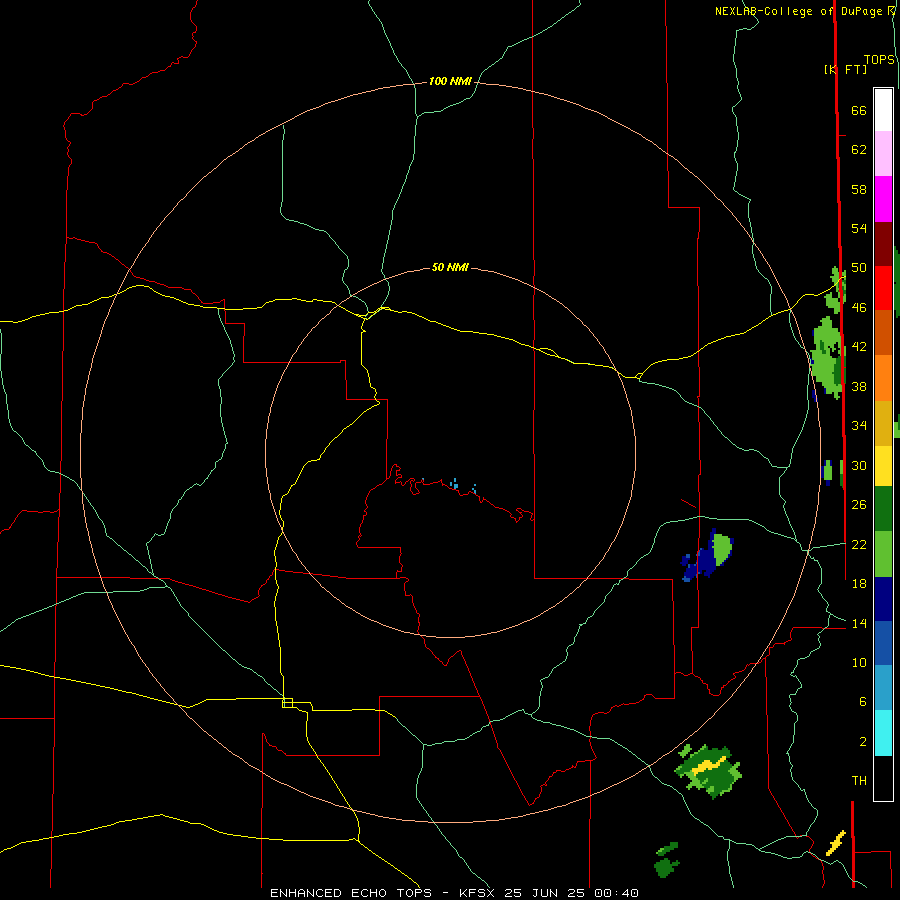The width and height of the screenshot is (900, 900).
Task: Click the magenta 58 kft legend swatch
Action: click(x=883, y=199)
